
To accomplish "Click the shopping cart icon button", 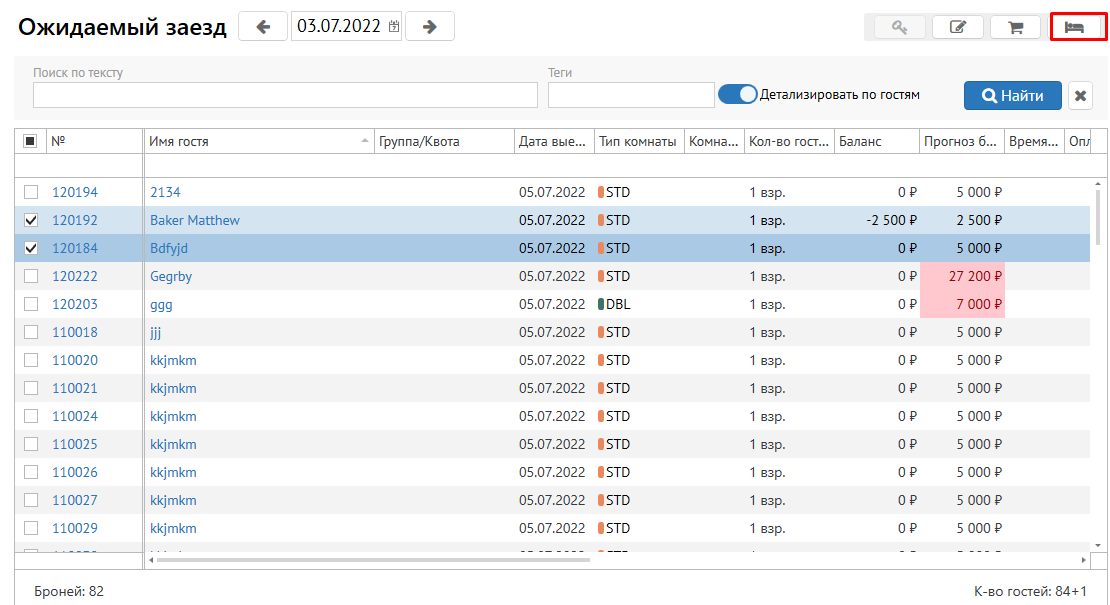I will click(x=1015, y=27).
